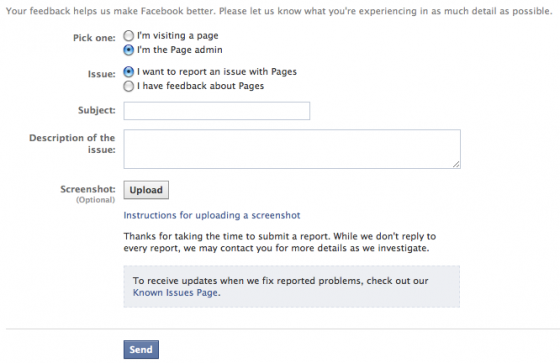The width and height of the screenshot is (560, 363).
Task: Grab the textarea resize handle corner
Action: point(456,164)
